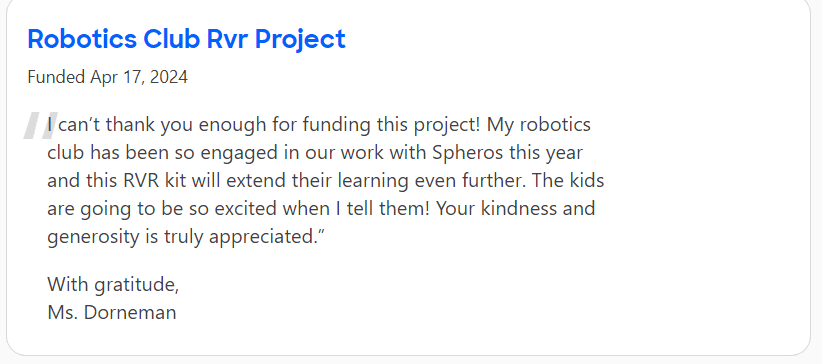Viewport: 822px width, 364px height.
Task: Click the line starting 'I can't thank you enough'
Action: tap(319, 126)
